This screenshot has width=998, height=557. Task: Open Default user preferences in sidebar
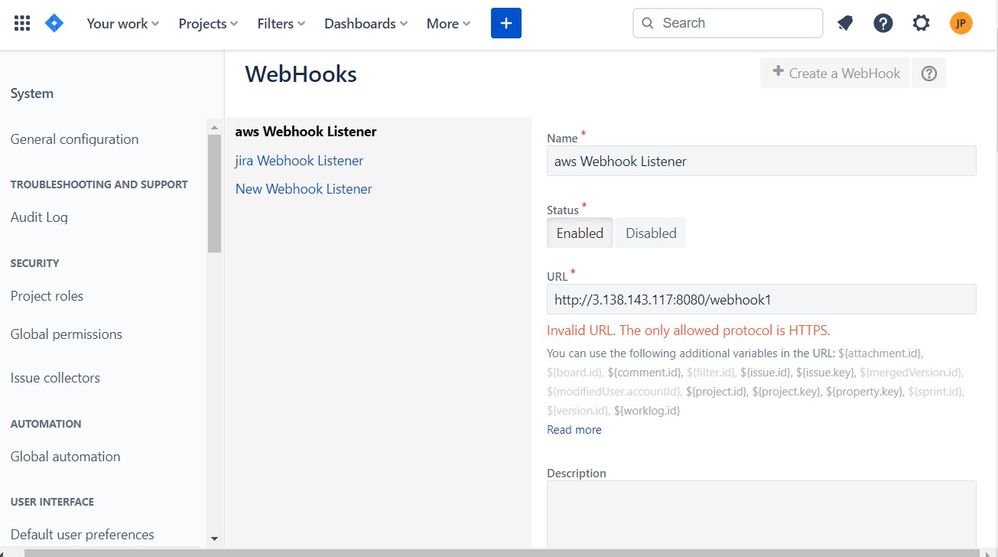coord(82,535)
